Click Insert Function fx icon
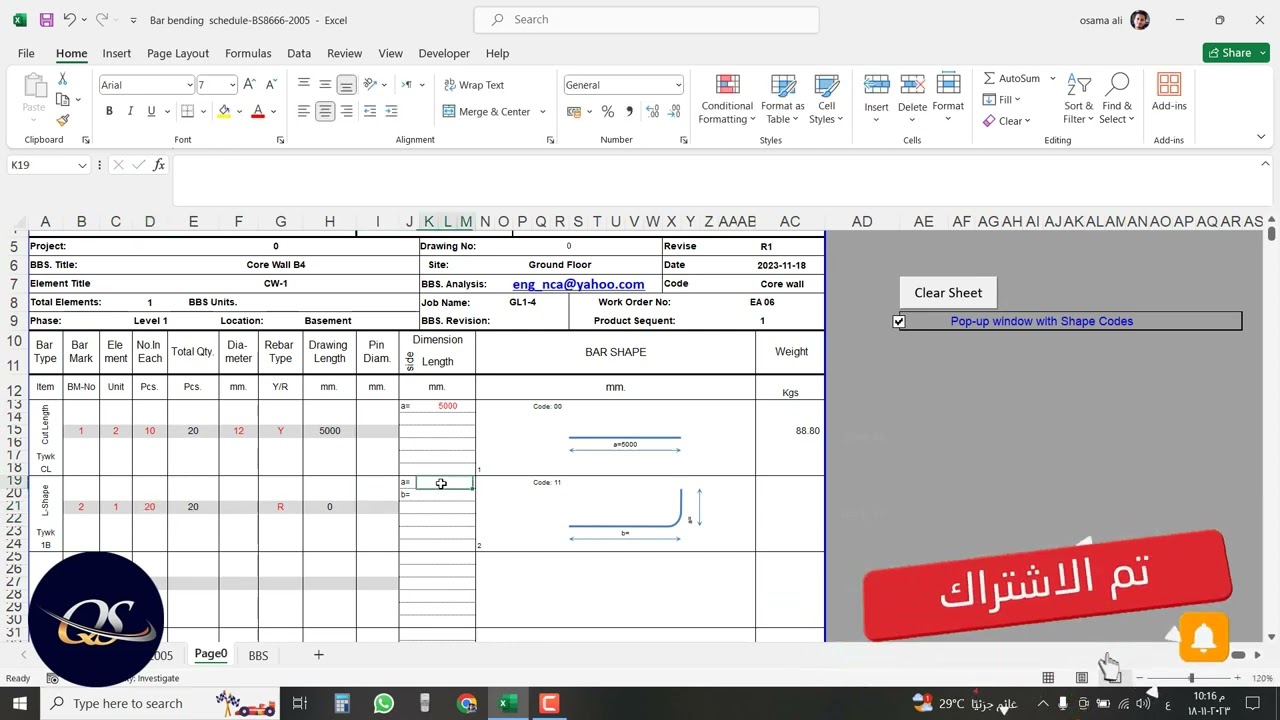This screenshot has width=1280, height=720. [159, 165]
